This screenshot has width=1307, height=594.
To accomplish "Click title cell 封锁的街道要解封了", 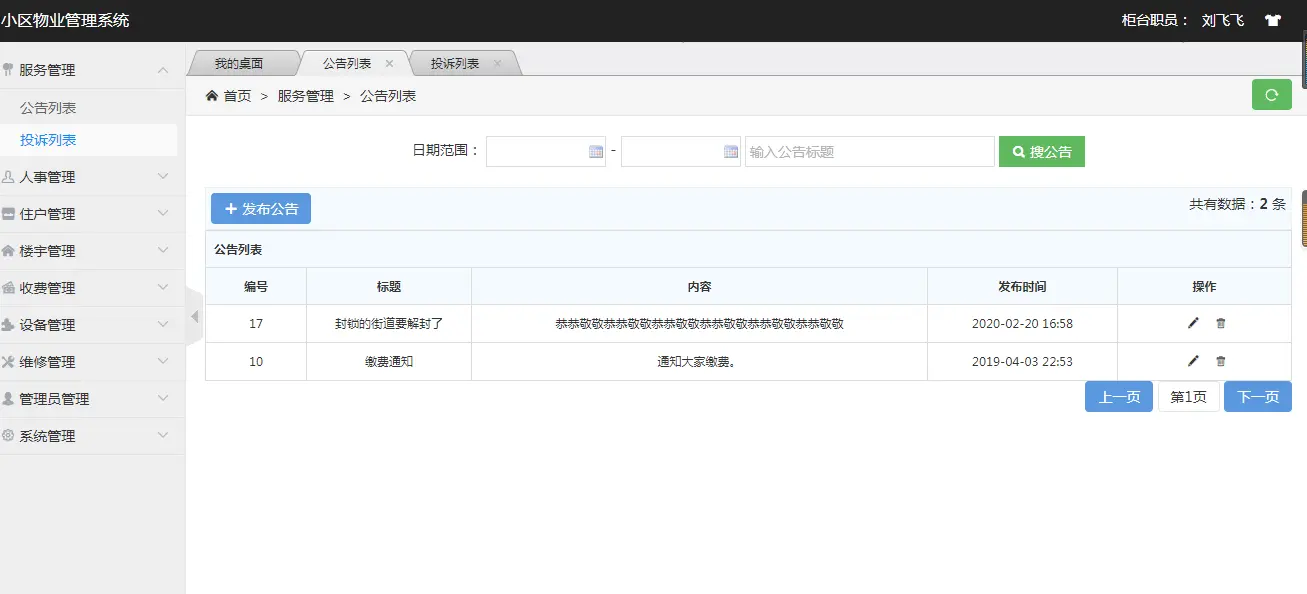I will [x=389, y=324].
